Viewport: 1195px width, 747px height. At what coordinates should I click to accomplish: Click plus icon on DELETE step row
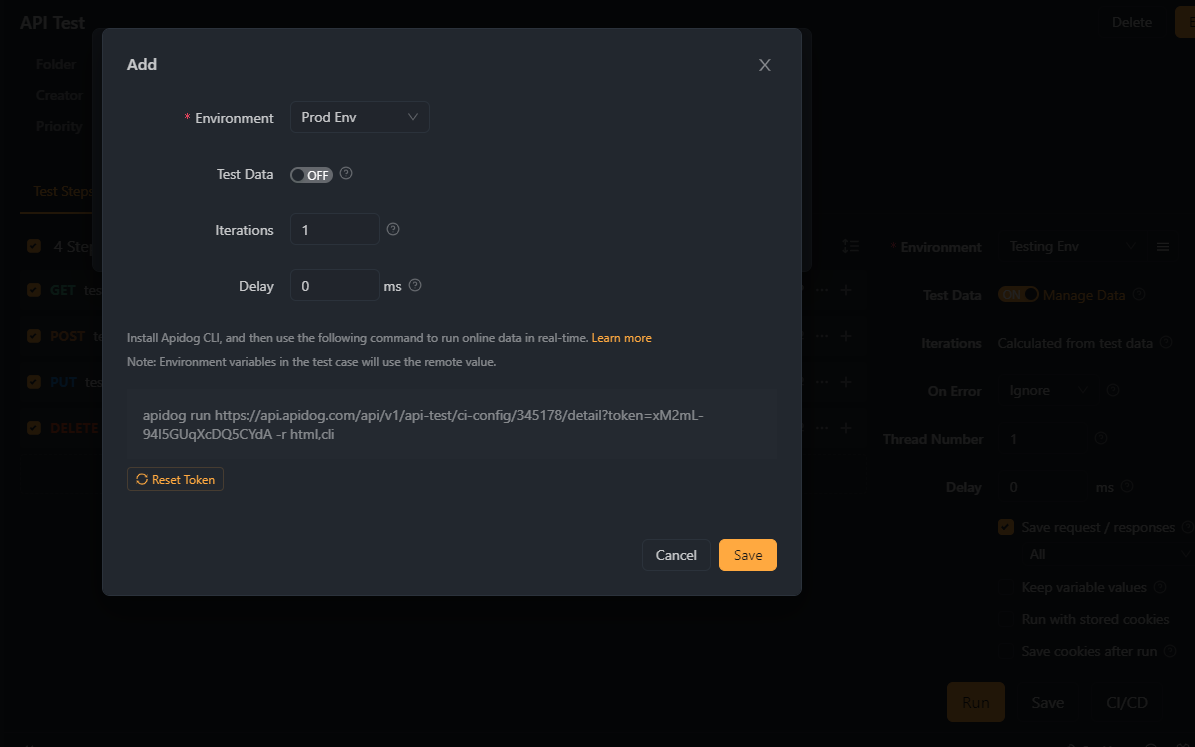846,428
